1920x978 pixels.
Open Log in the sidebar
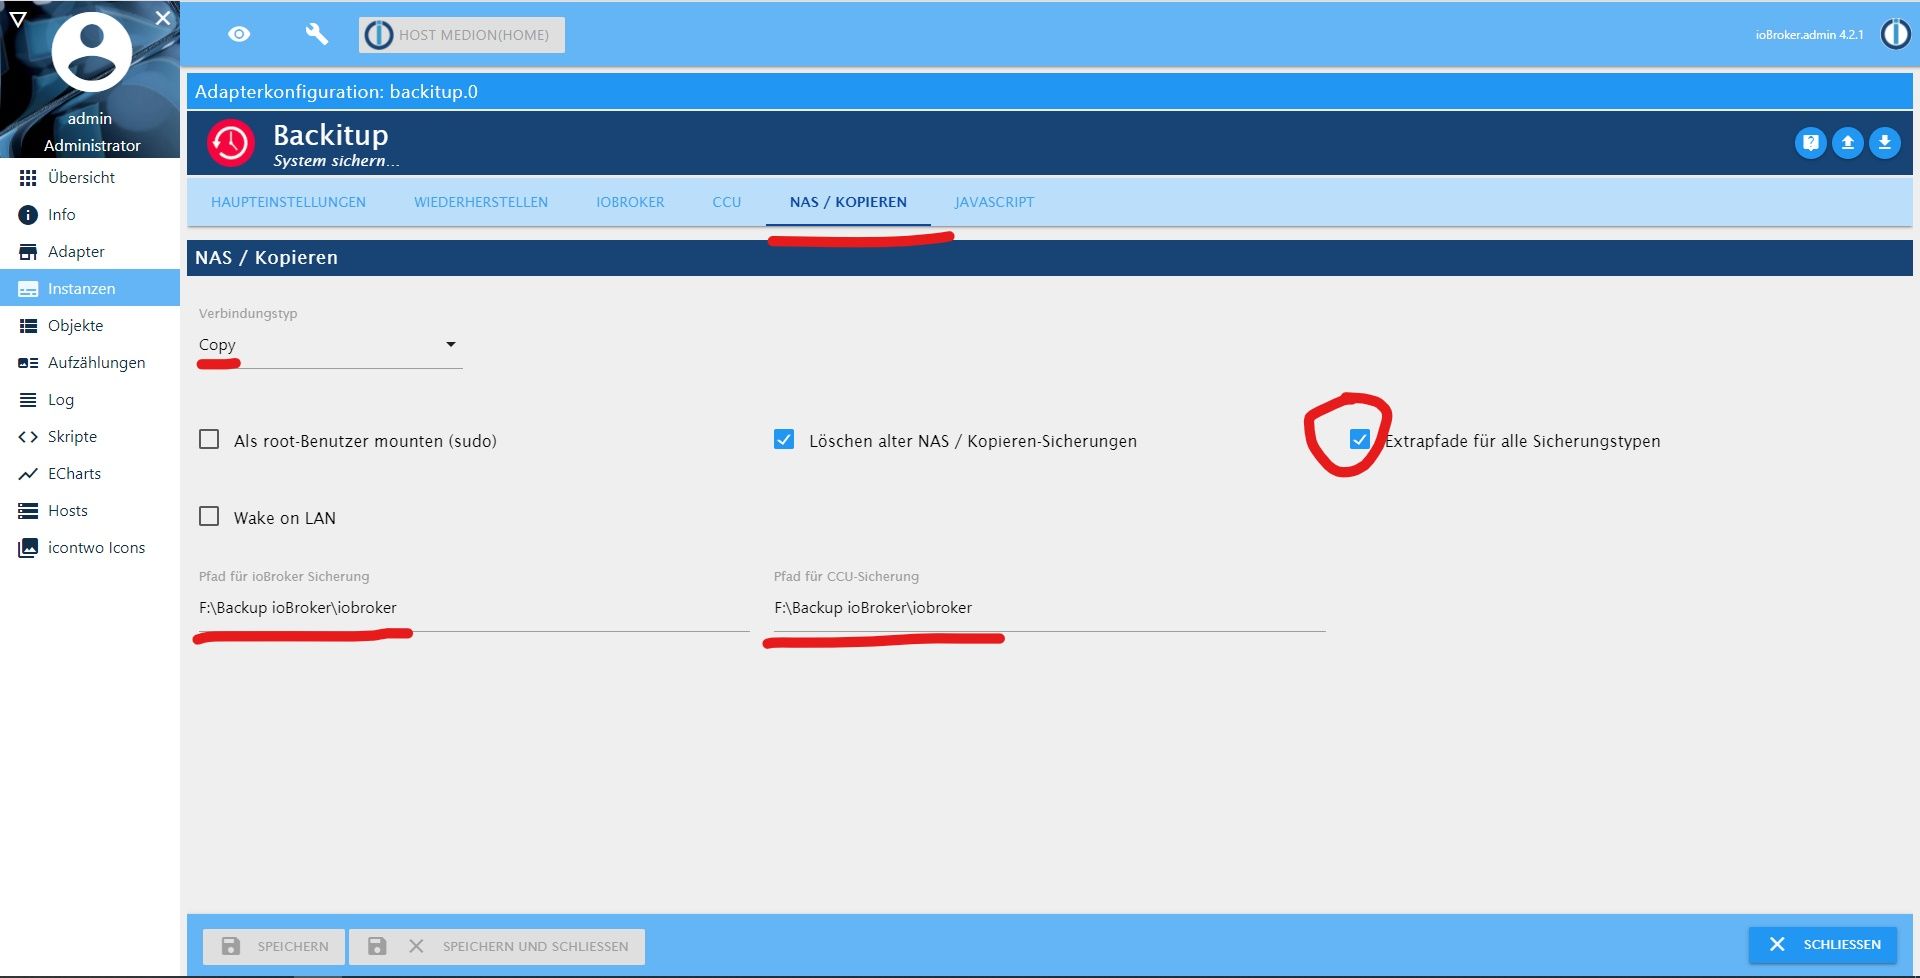(90, 399)
